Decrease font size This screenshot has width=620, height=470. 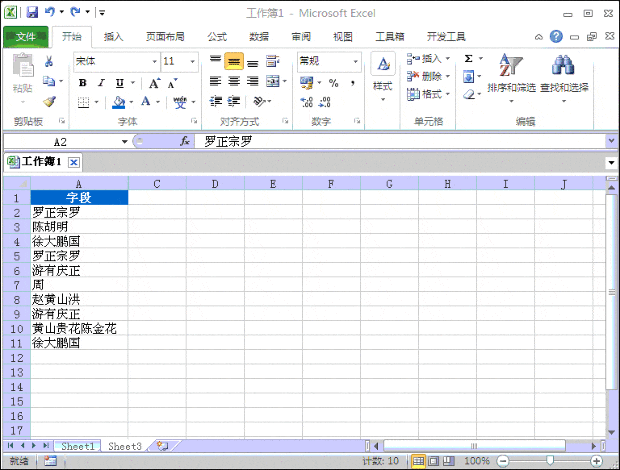click(172, 83)
